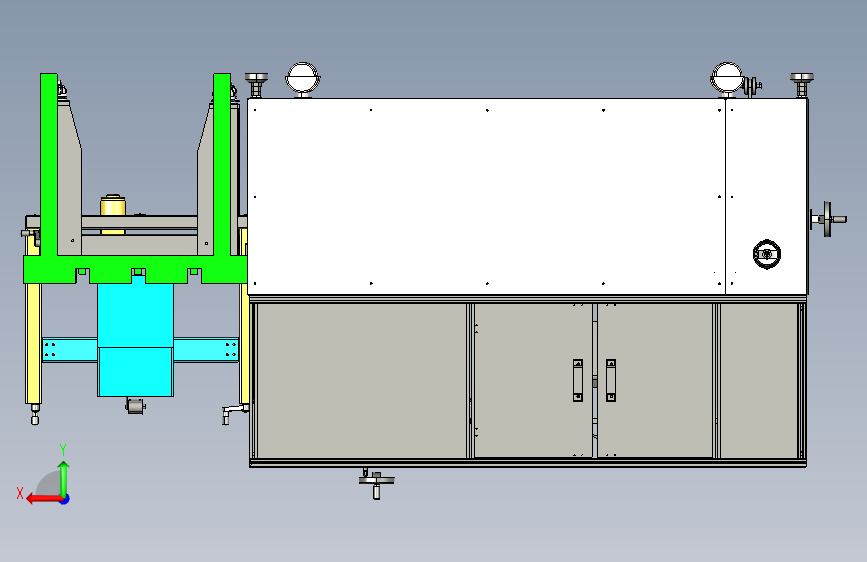Select the left round gauge on top
This screenshot has height=562, width=867.
click(x=302, y=79)
